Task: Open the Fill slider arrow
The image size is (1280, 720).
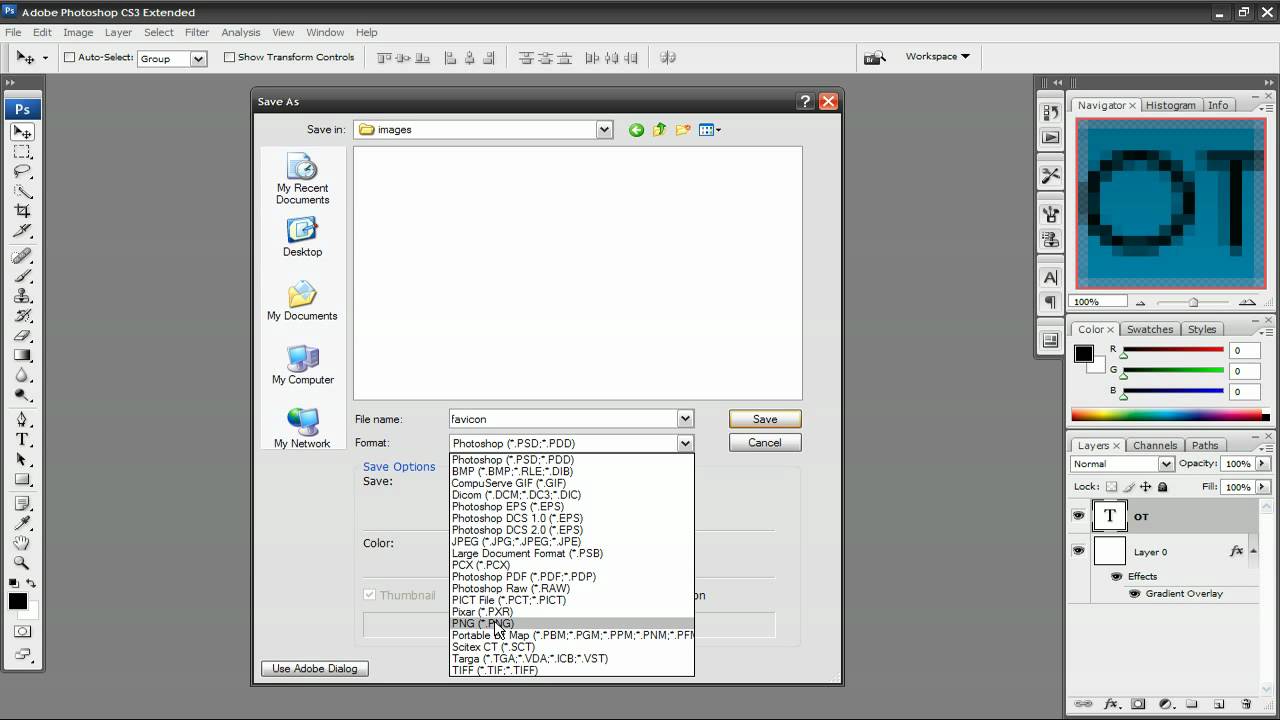Action: 1263,487
